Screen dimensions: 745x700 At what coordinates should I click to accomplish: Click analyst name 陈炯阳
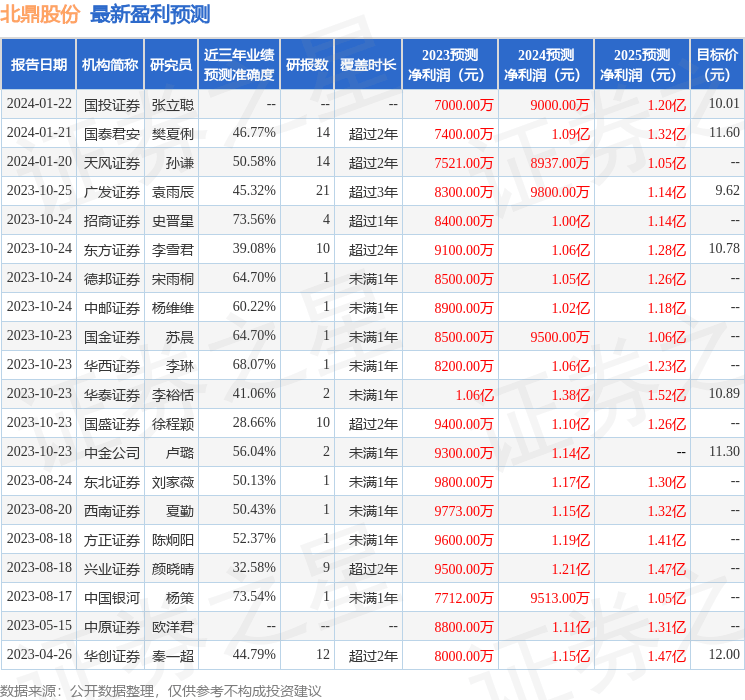click(x=172, y=540)
